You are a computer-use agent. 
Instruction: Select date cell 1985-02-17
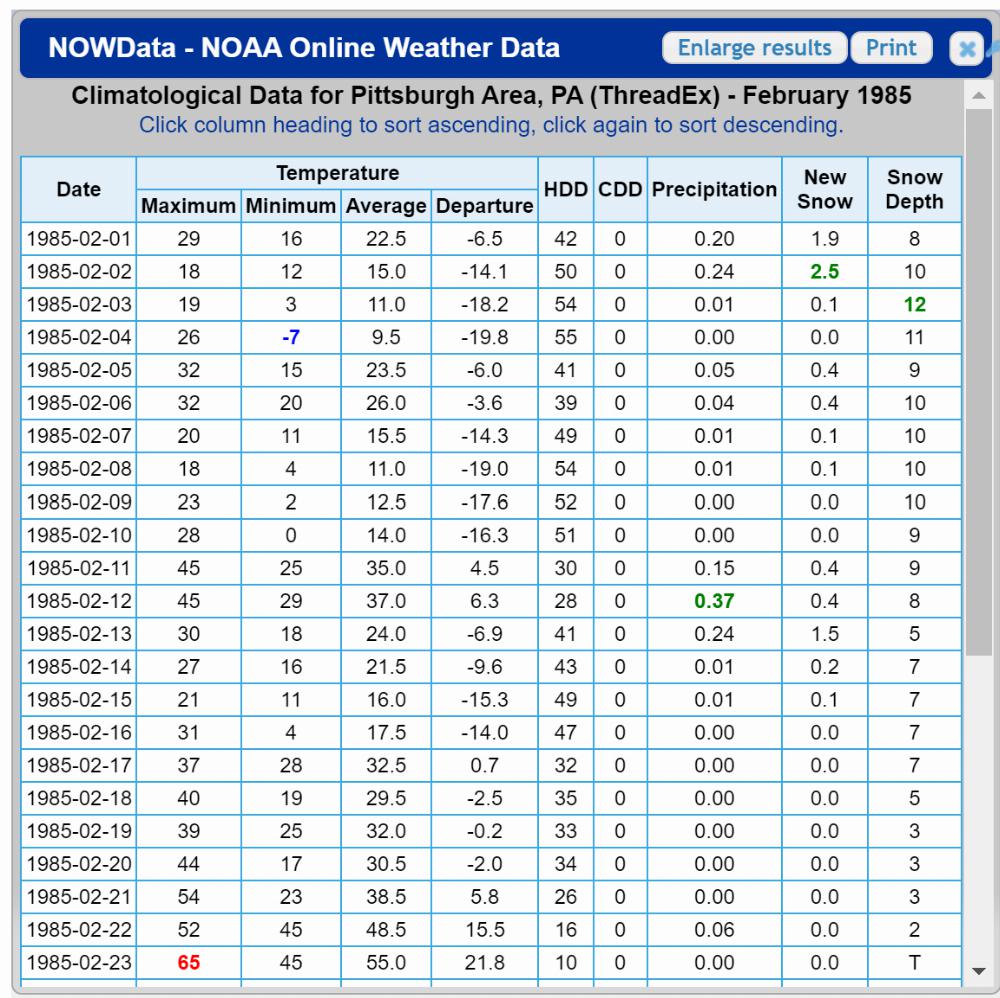(78, 765)
